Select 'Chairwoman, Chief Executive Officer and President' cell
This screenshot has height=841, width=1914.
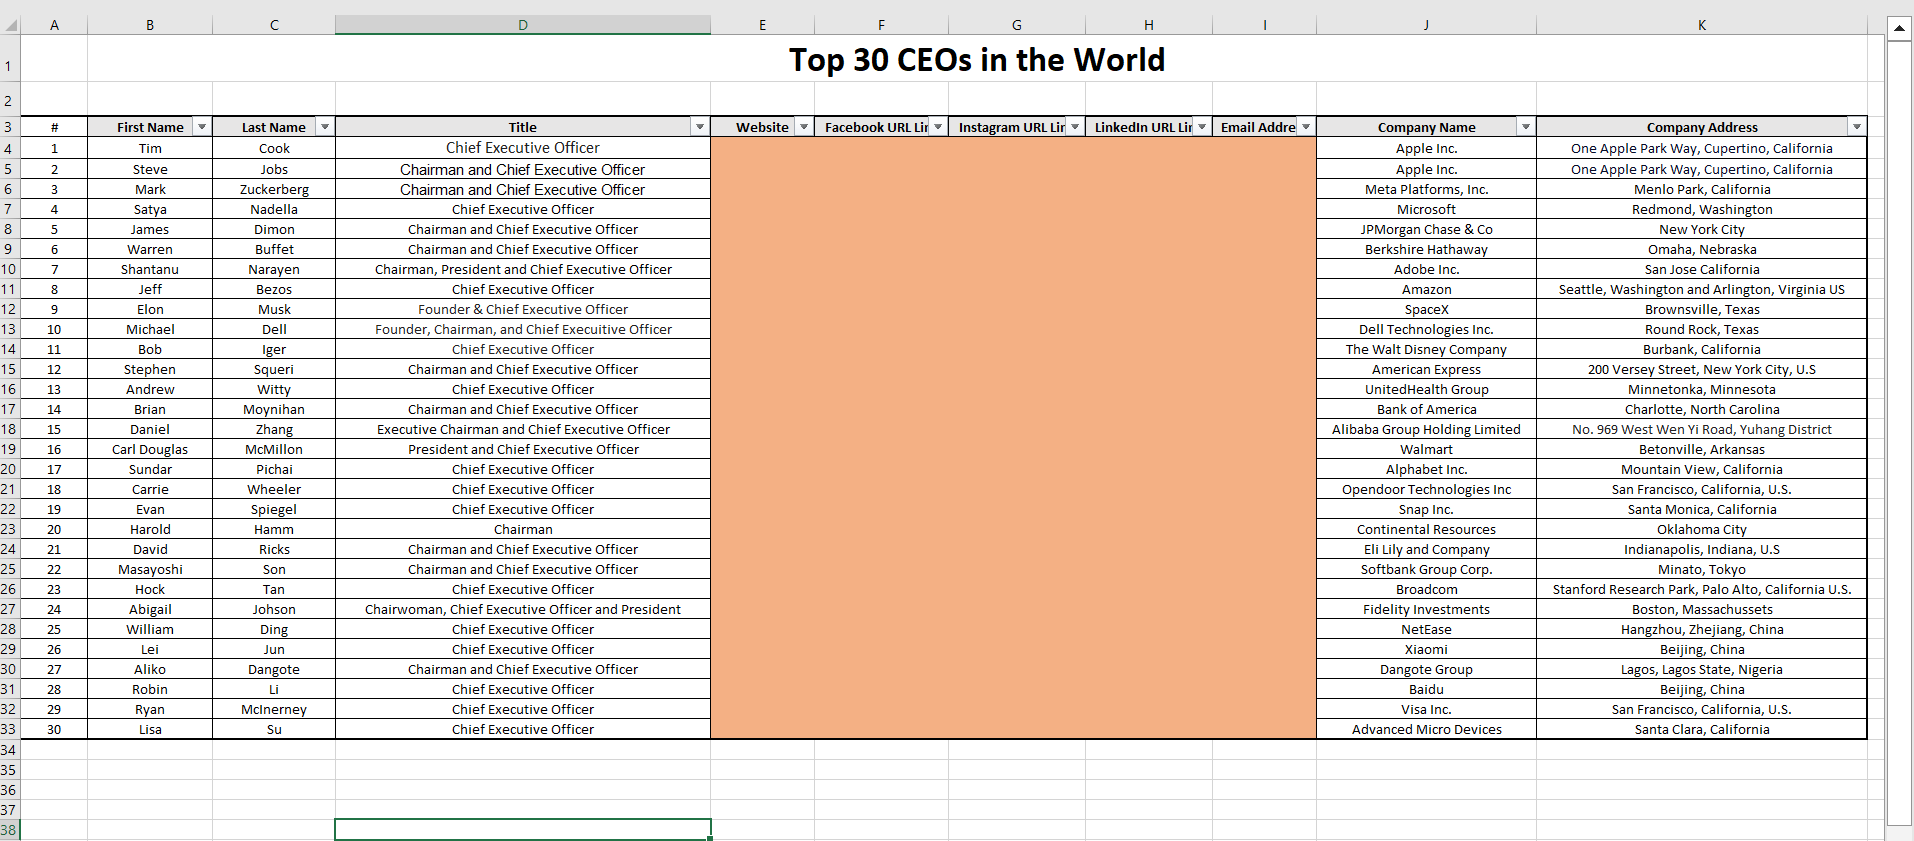(523, 609)
